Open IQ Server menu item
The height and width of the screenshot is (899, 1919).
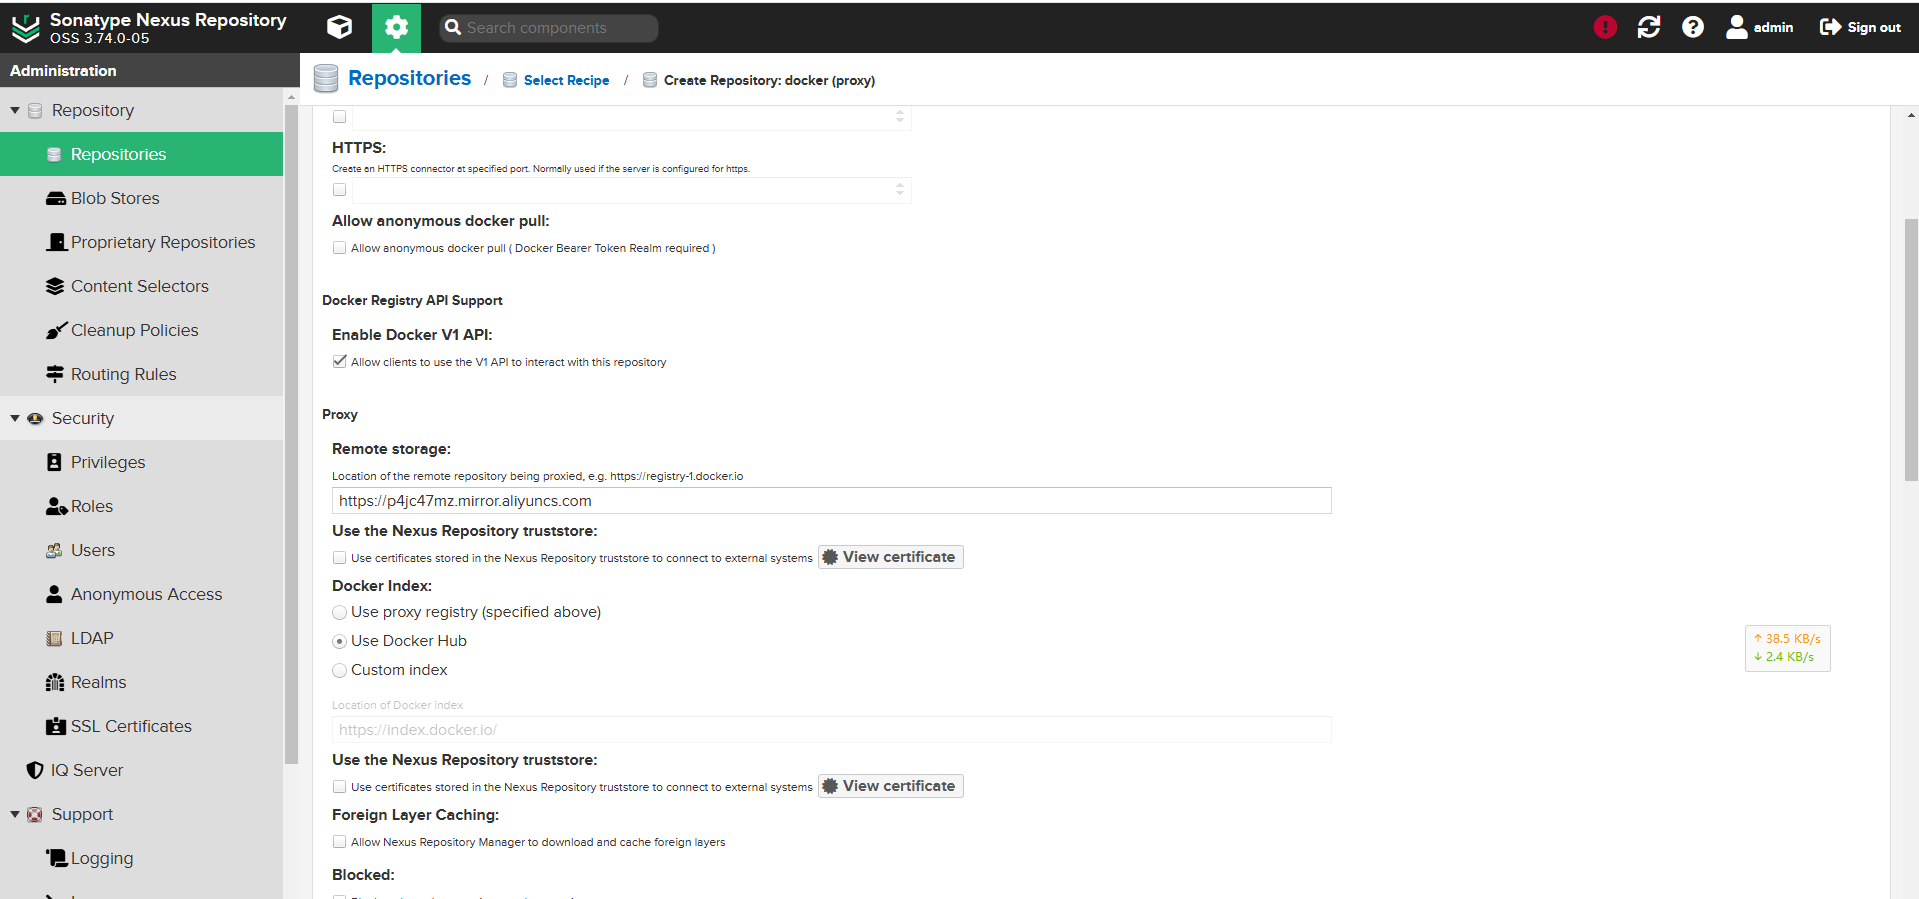click(x=142, y=770)
